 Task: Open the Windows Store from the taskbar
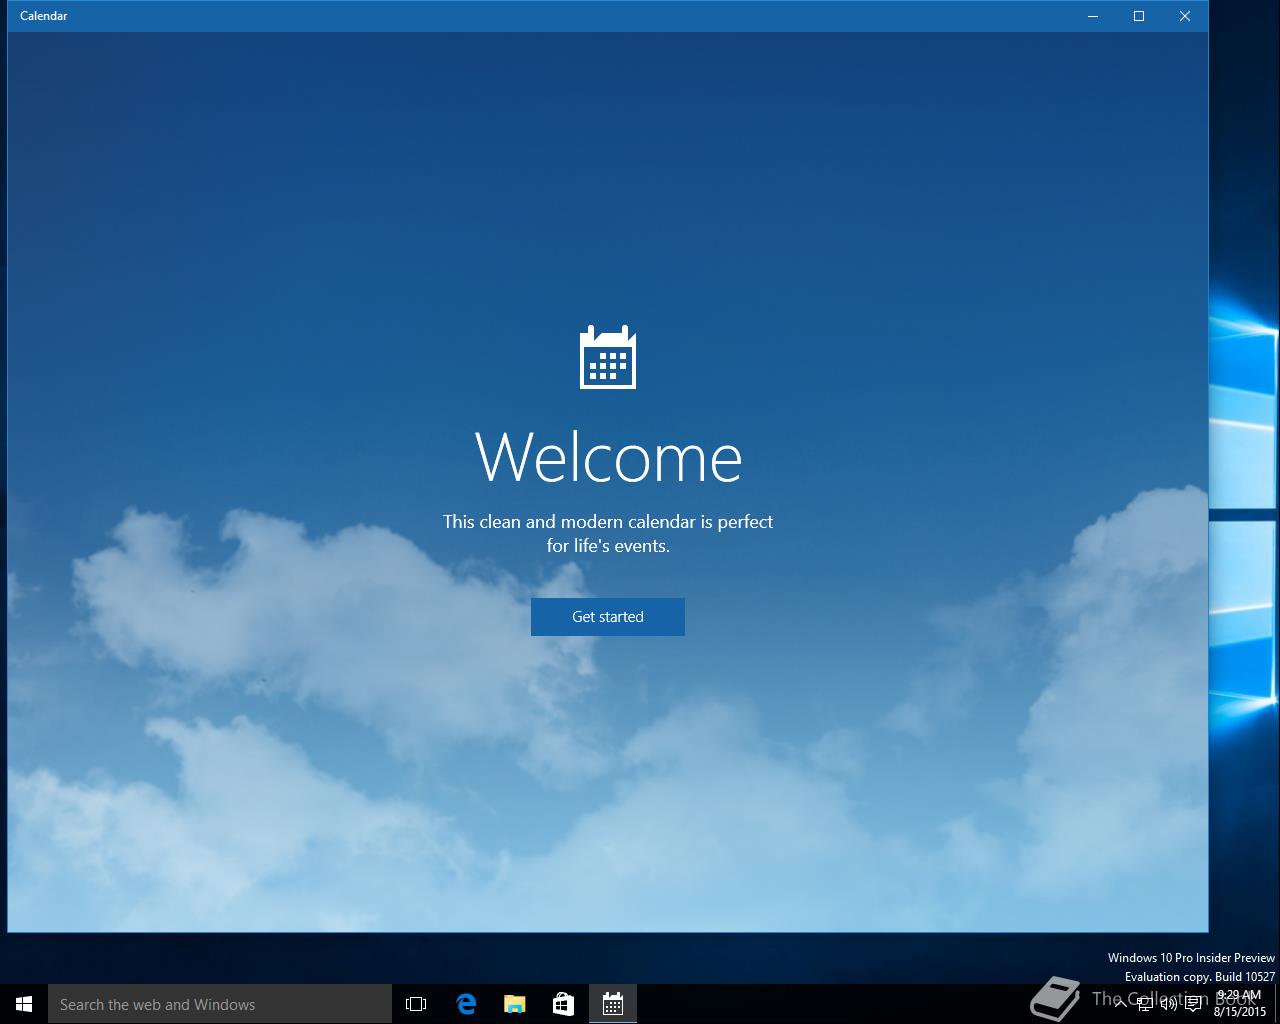coord(564,1004)
